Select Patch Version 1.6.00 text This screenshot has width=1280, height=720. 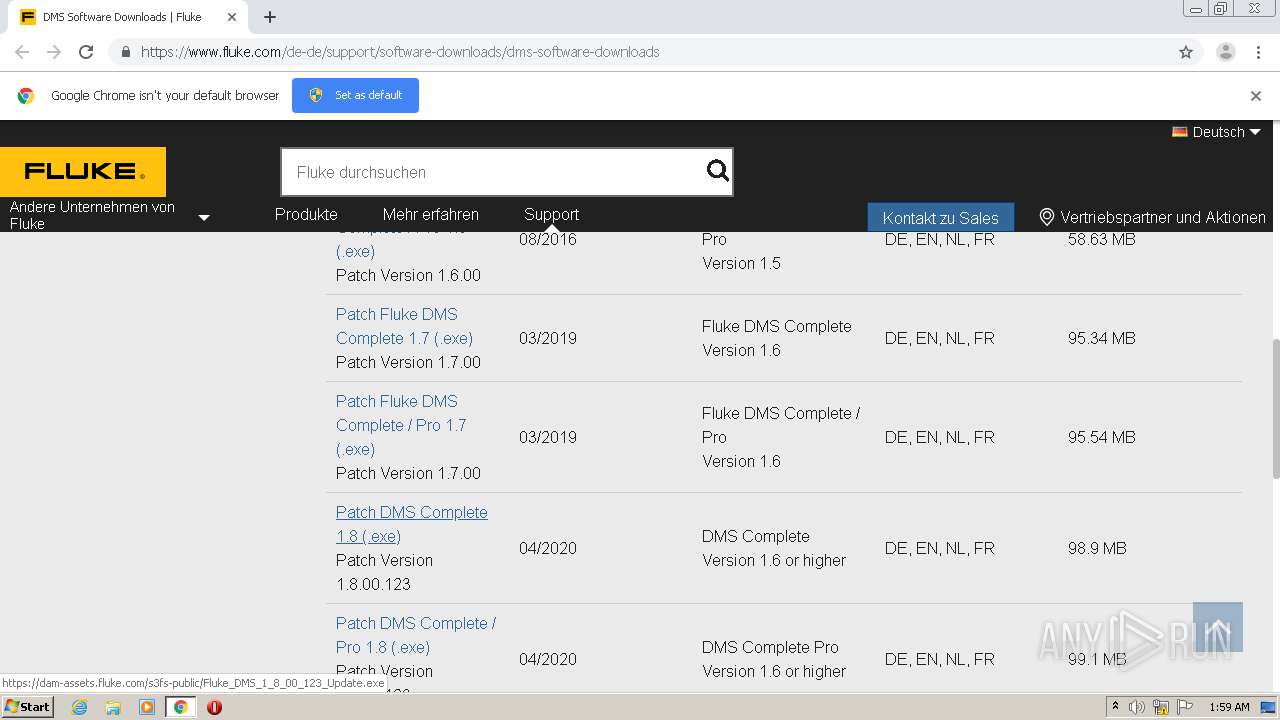click(408, 275)
